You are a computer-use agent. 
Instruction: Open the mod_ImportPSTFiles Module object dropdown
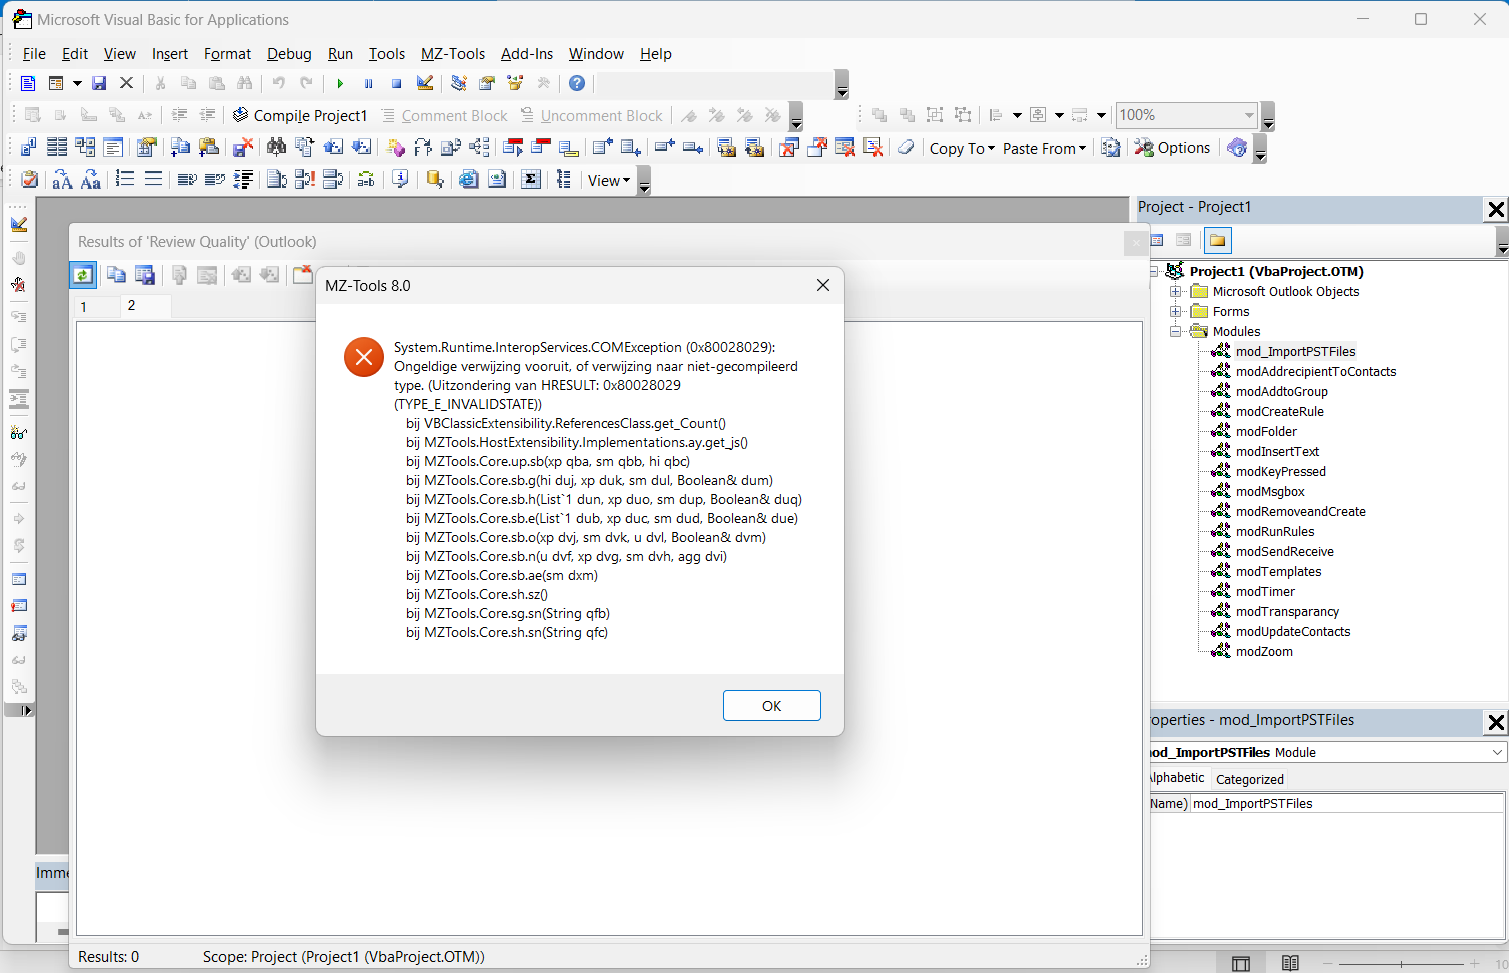[1497, 752]
